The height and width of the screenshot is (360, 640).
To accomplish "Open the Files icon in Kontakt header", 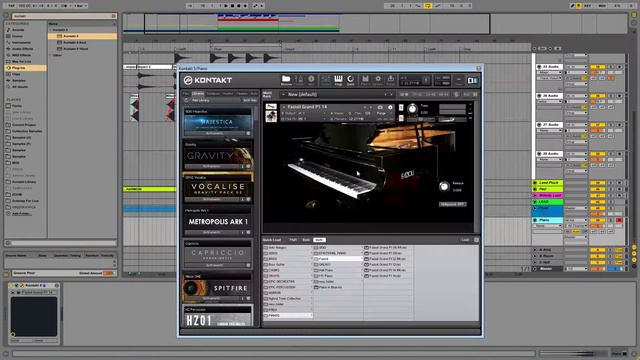I will click(x=365, y=80).
